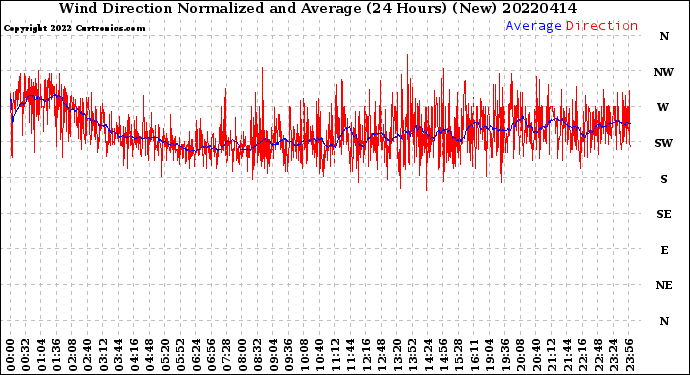Click the '19:36' time axis label

point(505,355)
